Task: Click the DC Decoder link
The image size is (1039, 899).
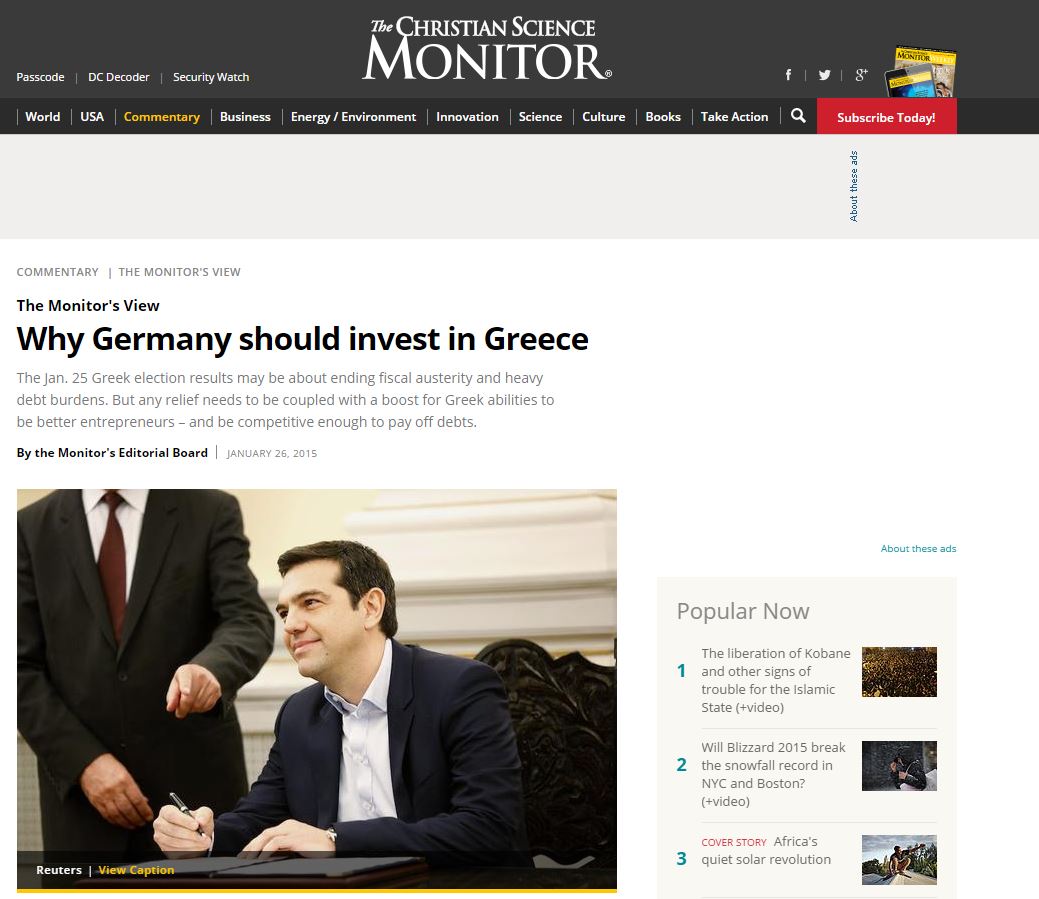Action: [119, 77]
